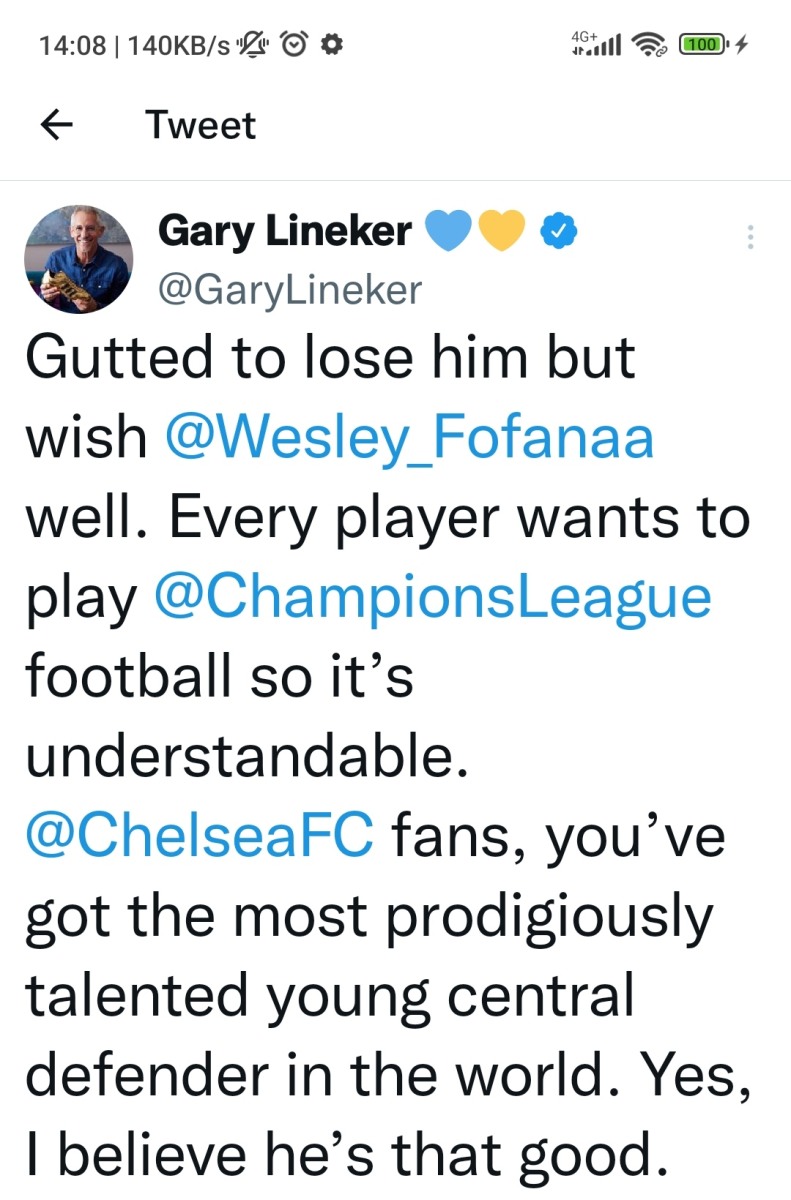Screen dimensions: 791x1200
Task: Open the tweet's three-dot overflow menu
Action: (749, 237)
